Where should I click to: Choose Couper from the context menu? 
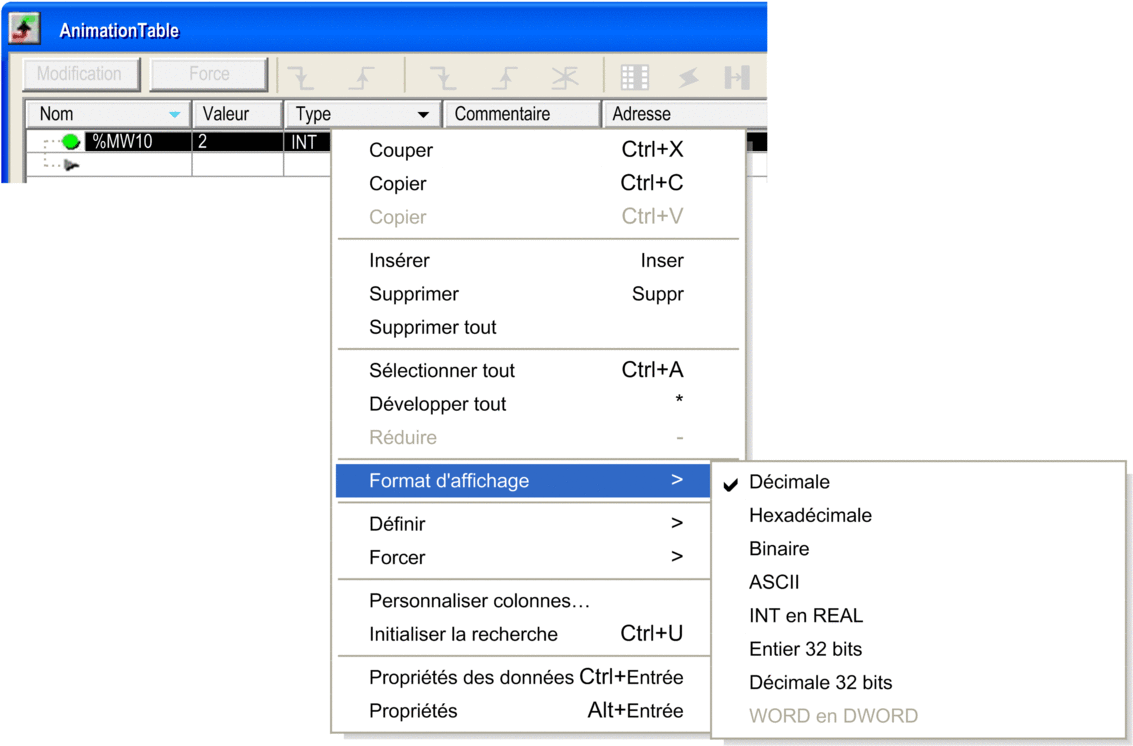[401, 151]
